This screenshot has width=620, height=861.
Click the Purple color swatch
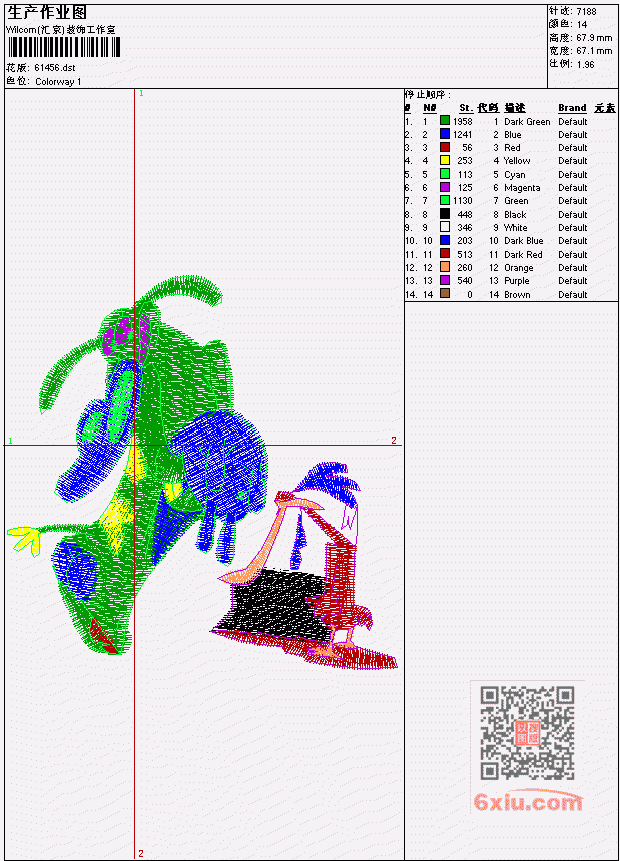click(x=445, y=281)
